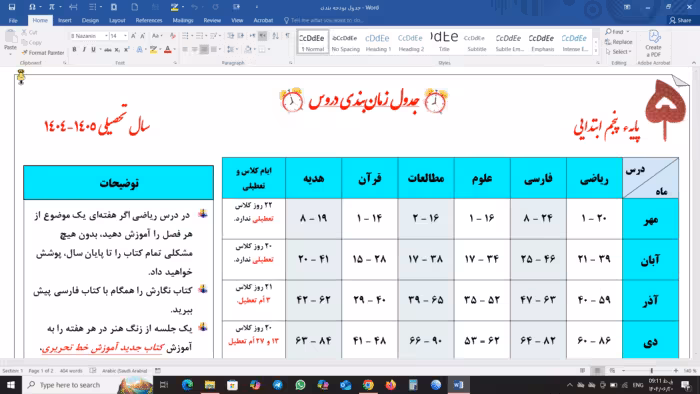Open Telegram from the taskbar

278,385
